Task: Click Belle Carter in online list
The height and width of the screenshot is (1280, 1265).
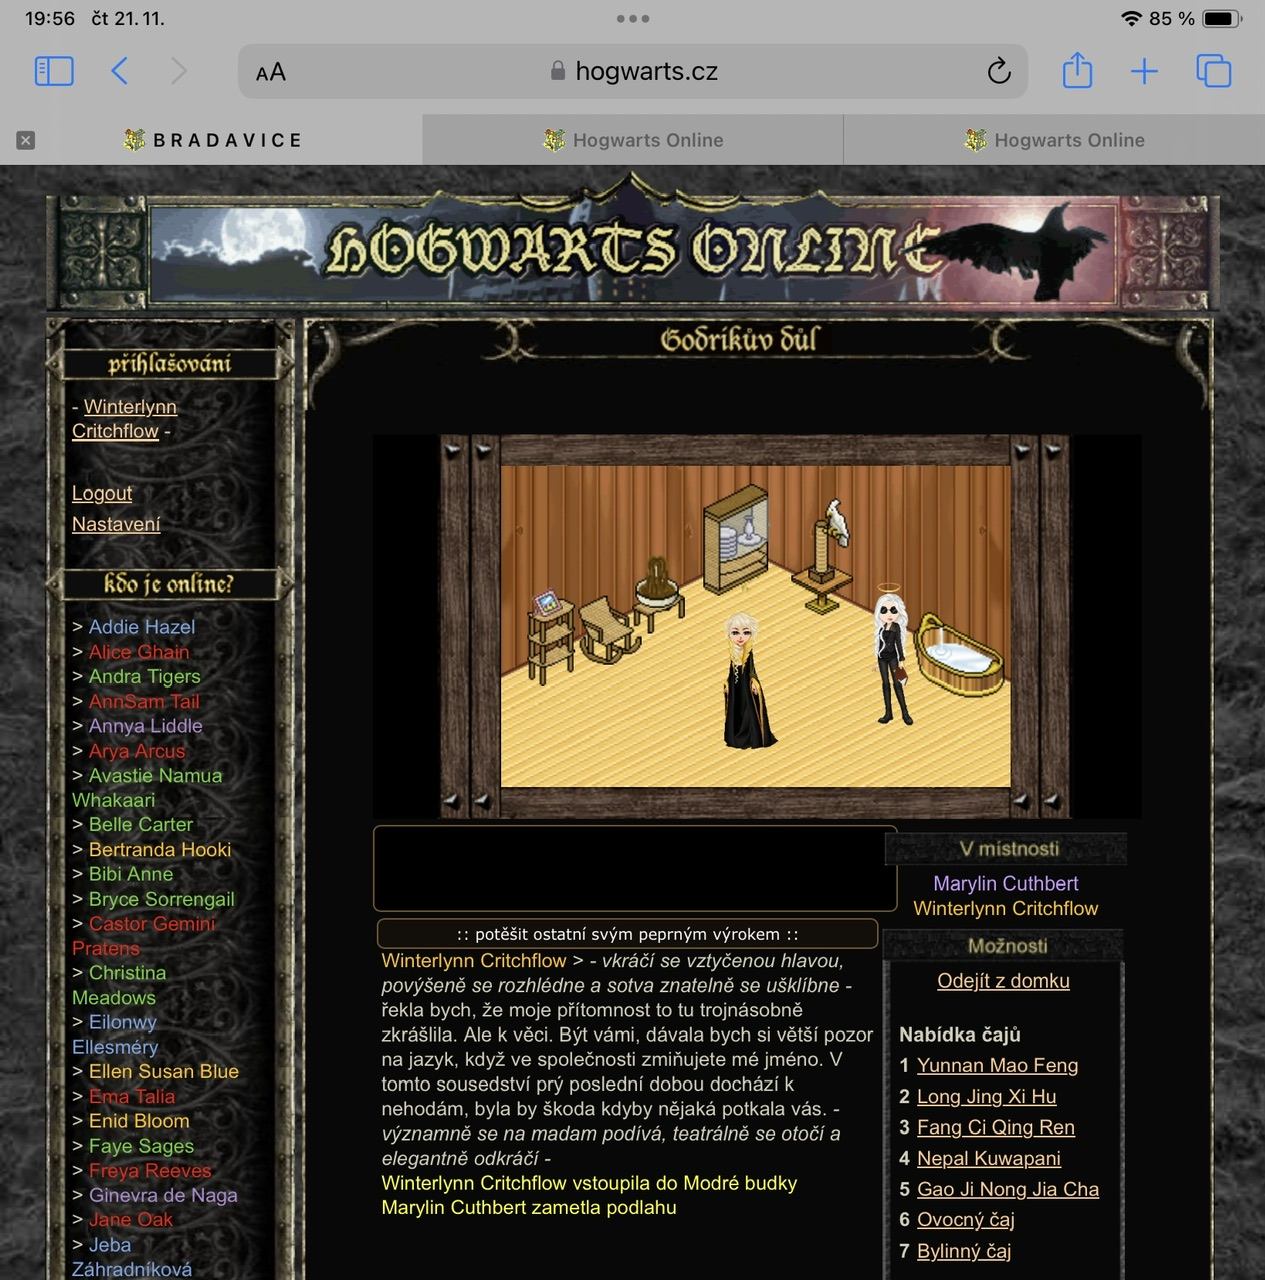Action: (141, 825)
